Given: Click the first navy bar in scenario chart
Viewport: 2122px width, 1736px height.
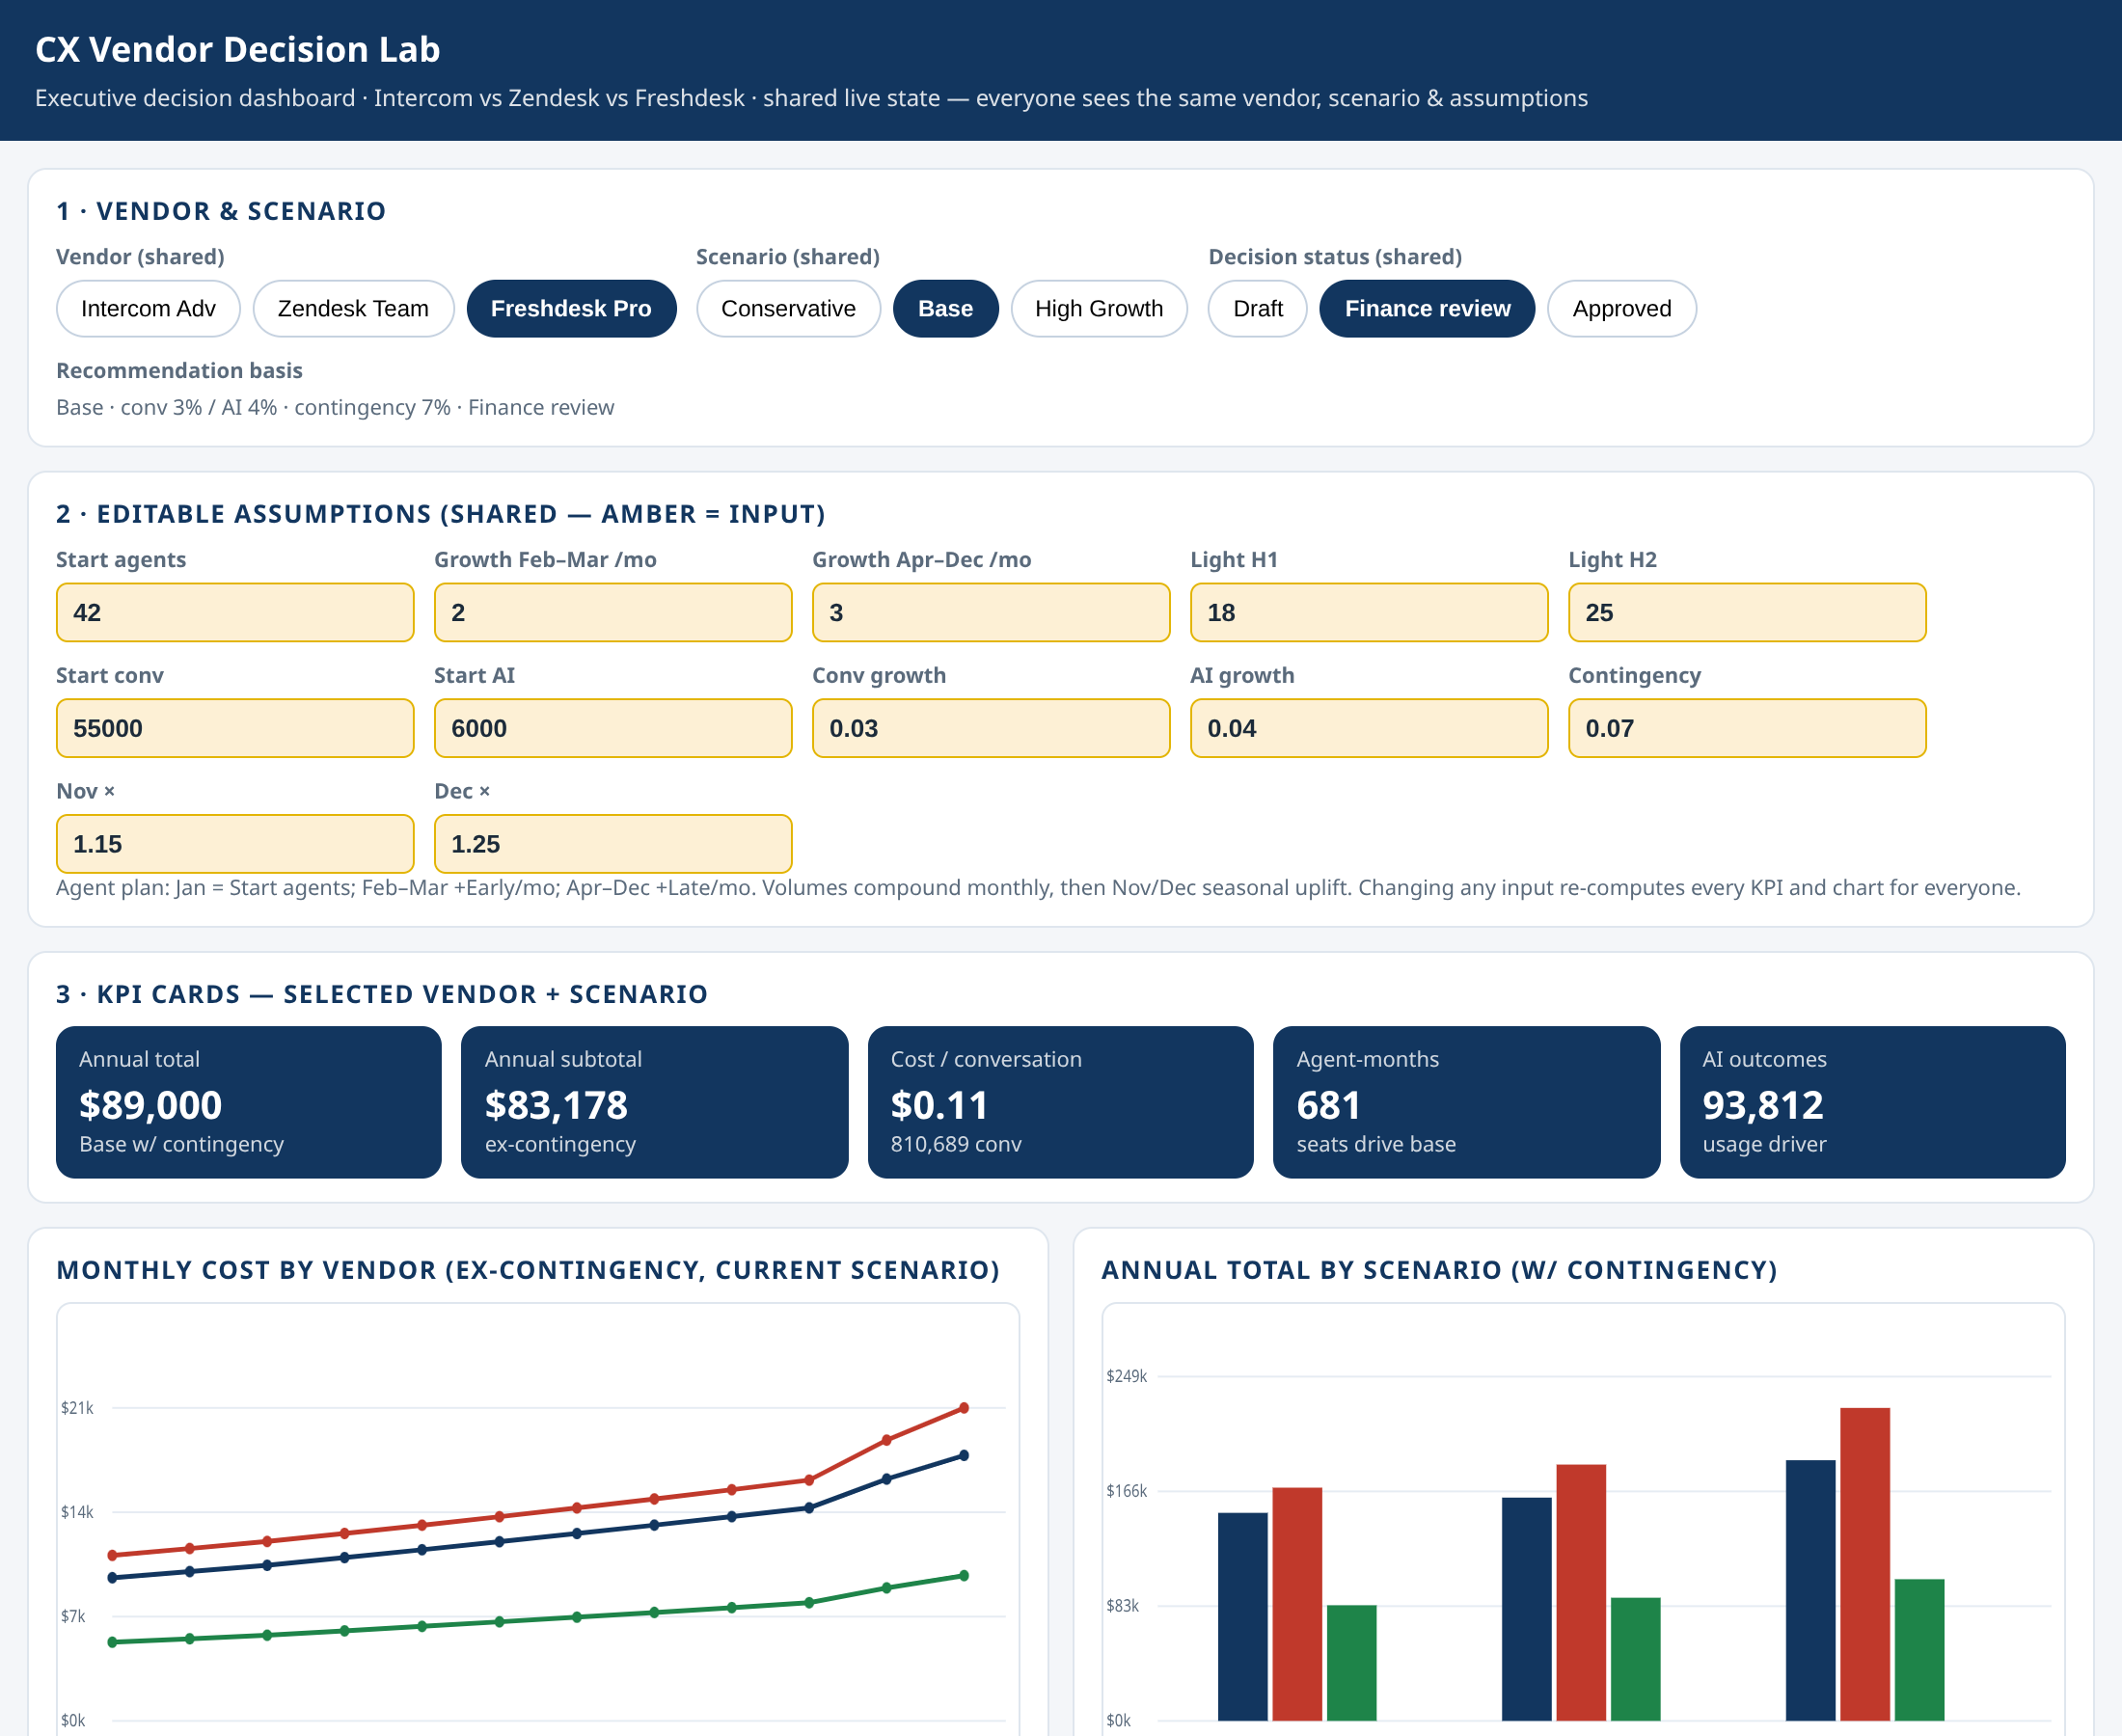Looking at the screenshot, I should (1243, 1617).
